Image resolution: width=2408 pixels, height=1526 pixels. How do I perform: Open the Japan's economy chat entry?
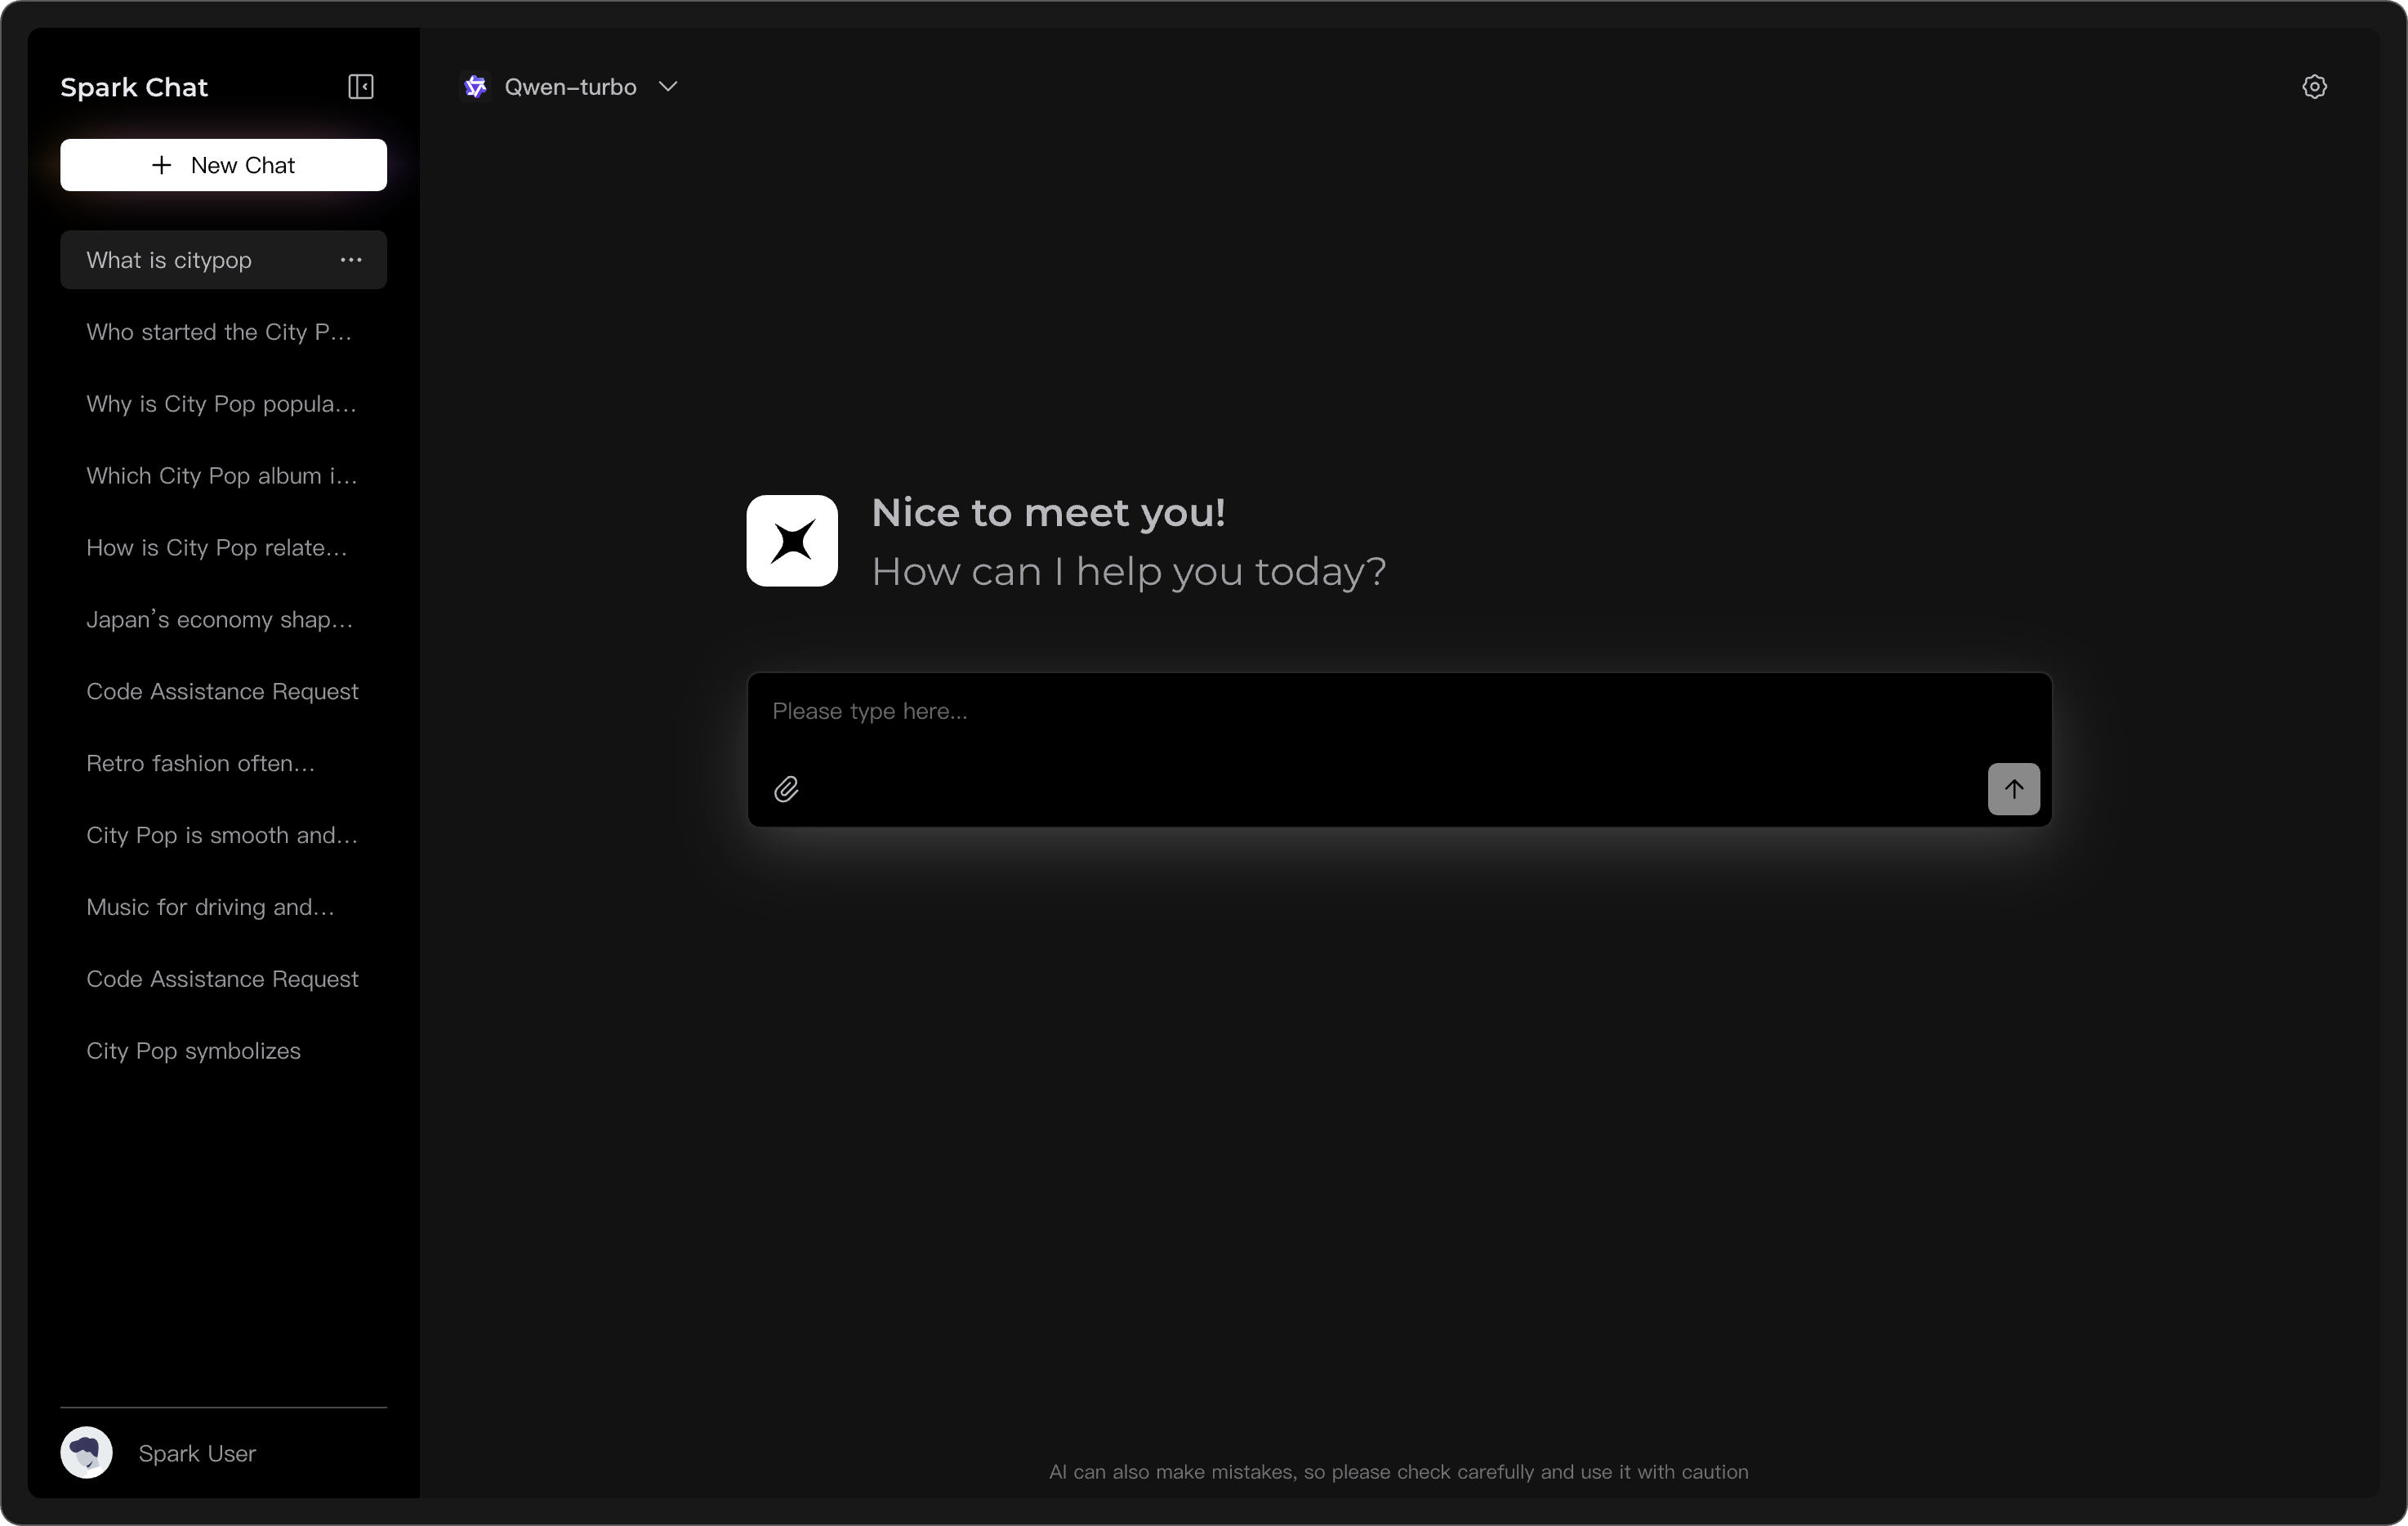coord(219,620)
